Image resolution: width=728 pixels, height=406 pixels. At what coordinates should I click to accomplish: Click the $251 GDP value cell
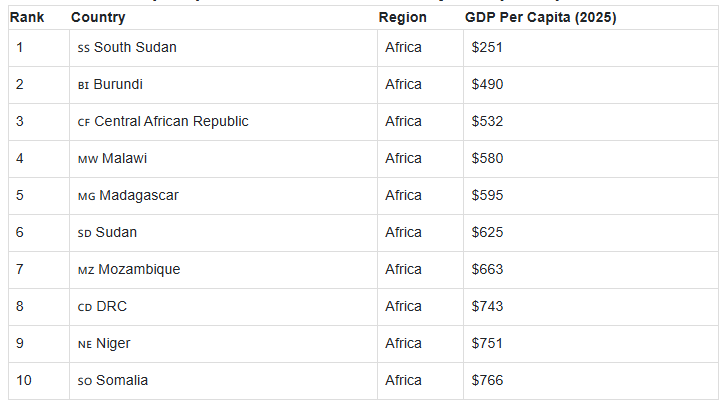(591, 48)
